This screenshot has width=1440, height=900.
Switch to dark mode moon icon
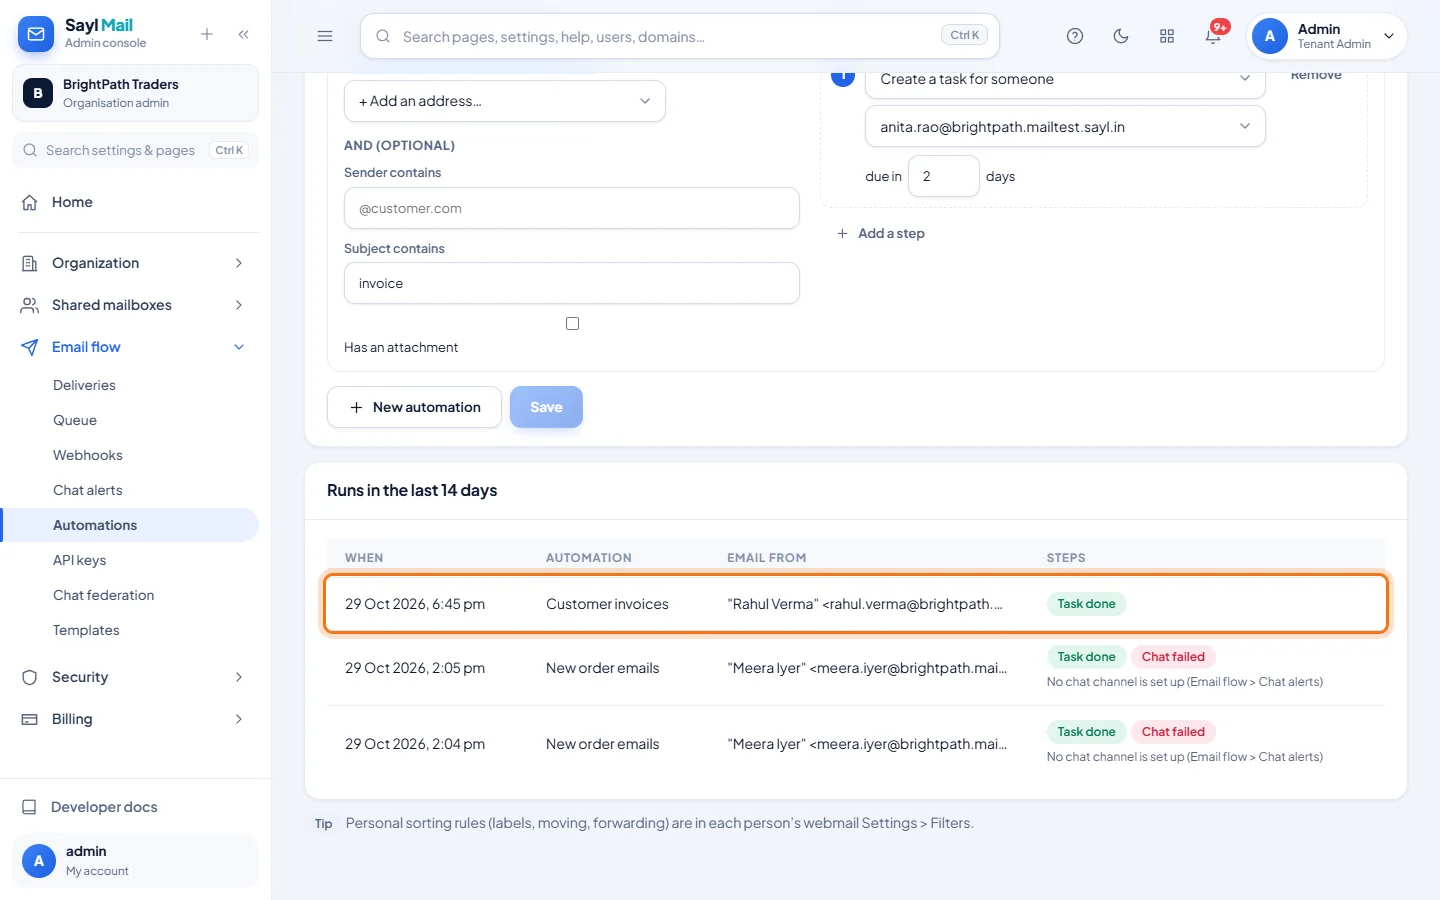pos(1121,36)
